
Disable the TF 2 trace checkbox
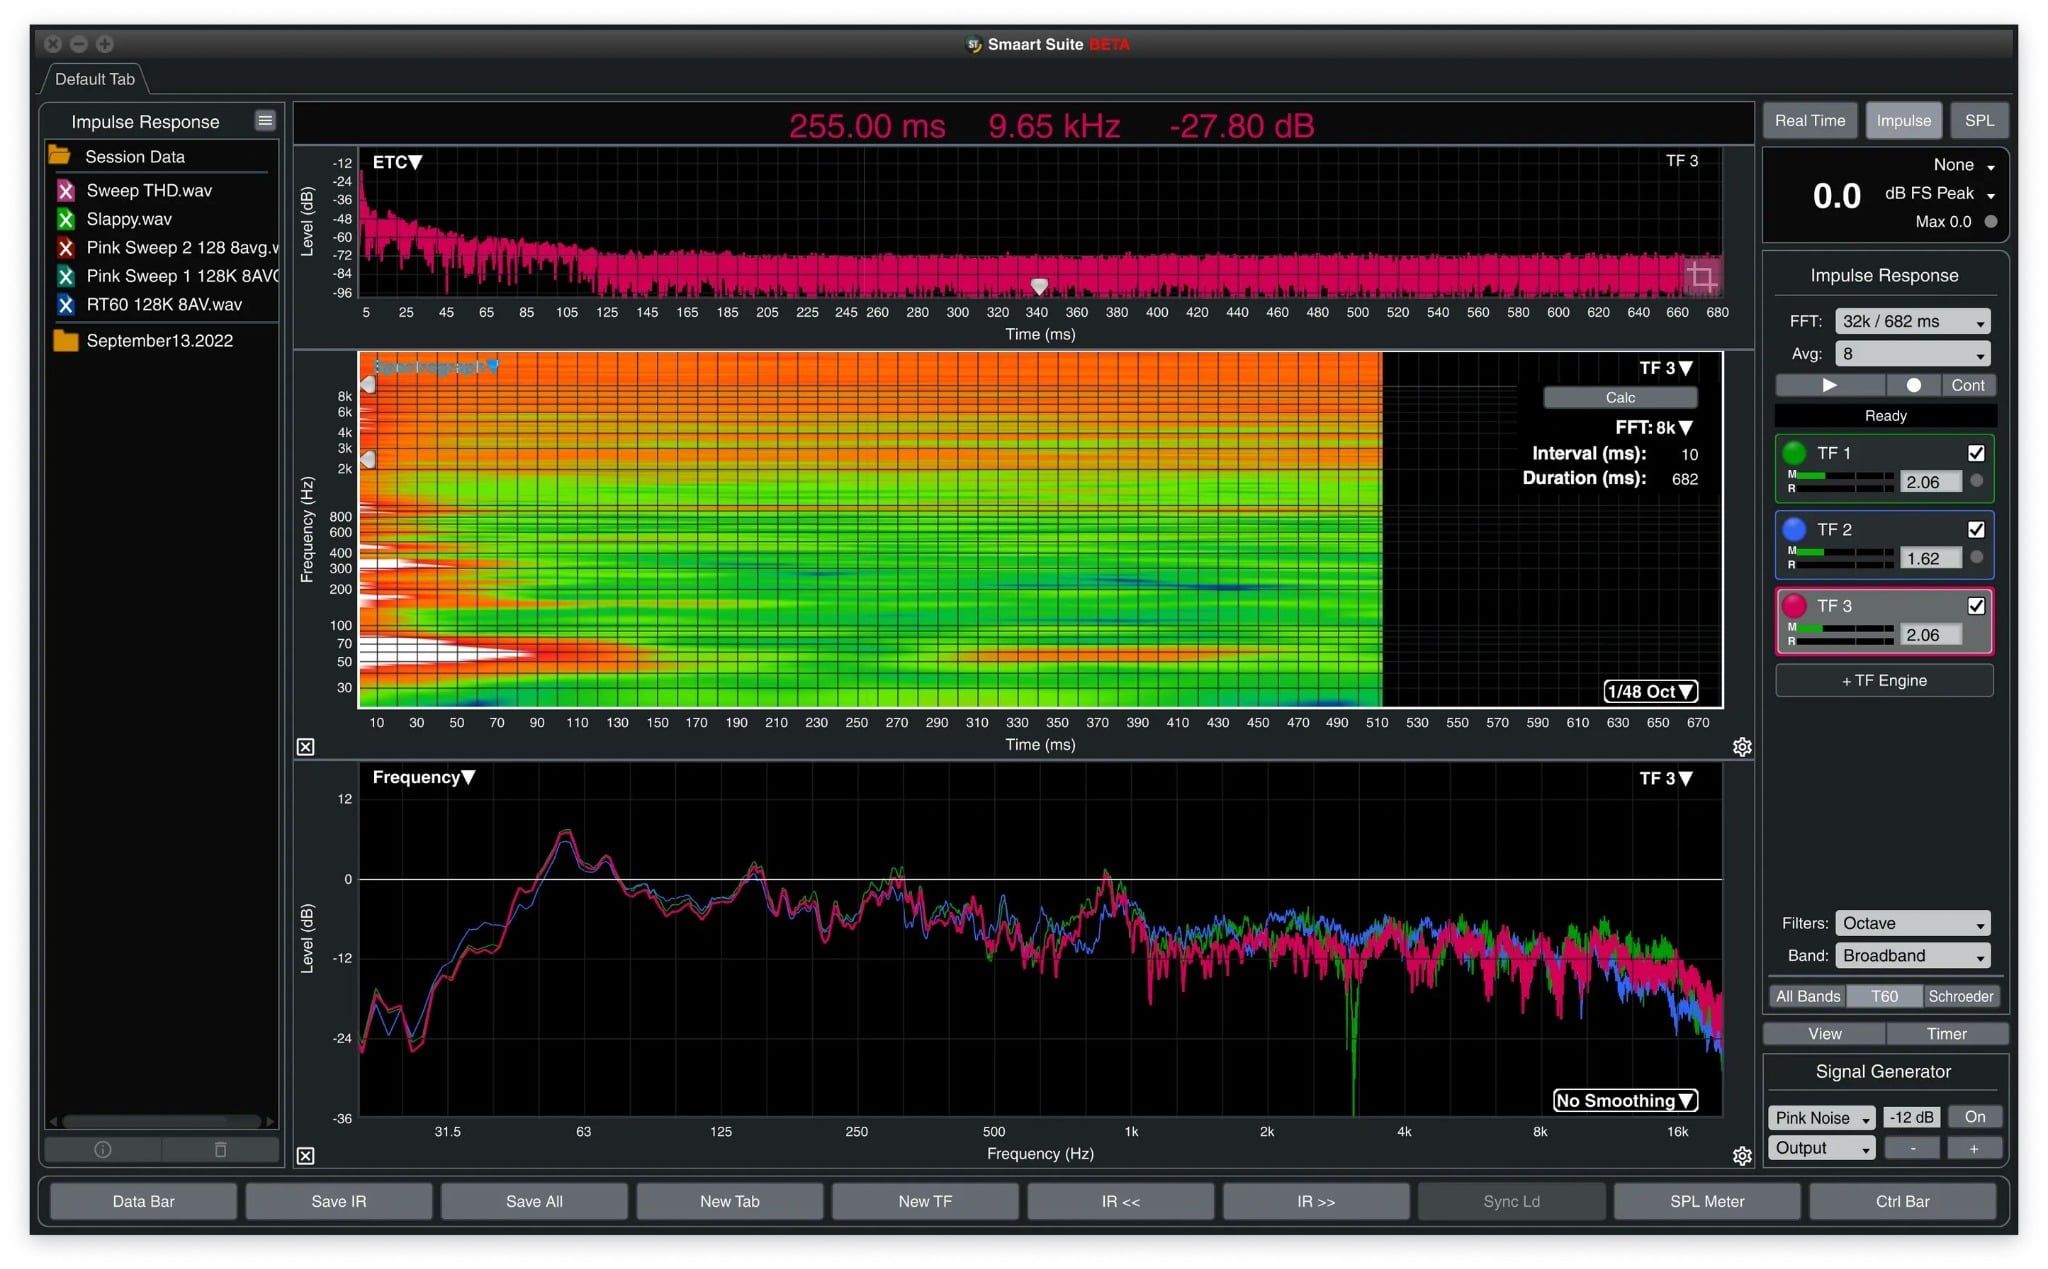pos(1976,530)
